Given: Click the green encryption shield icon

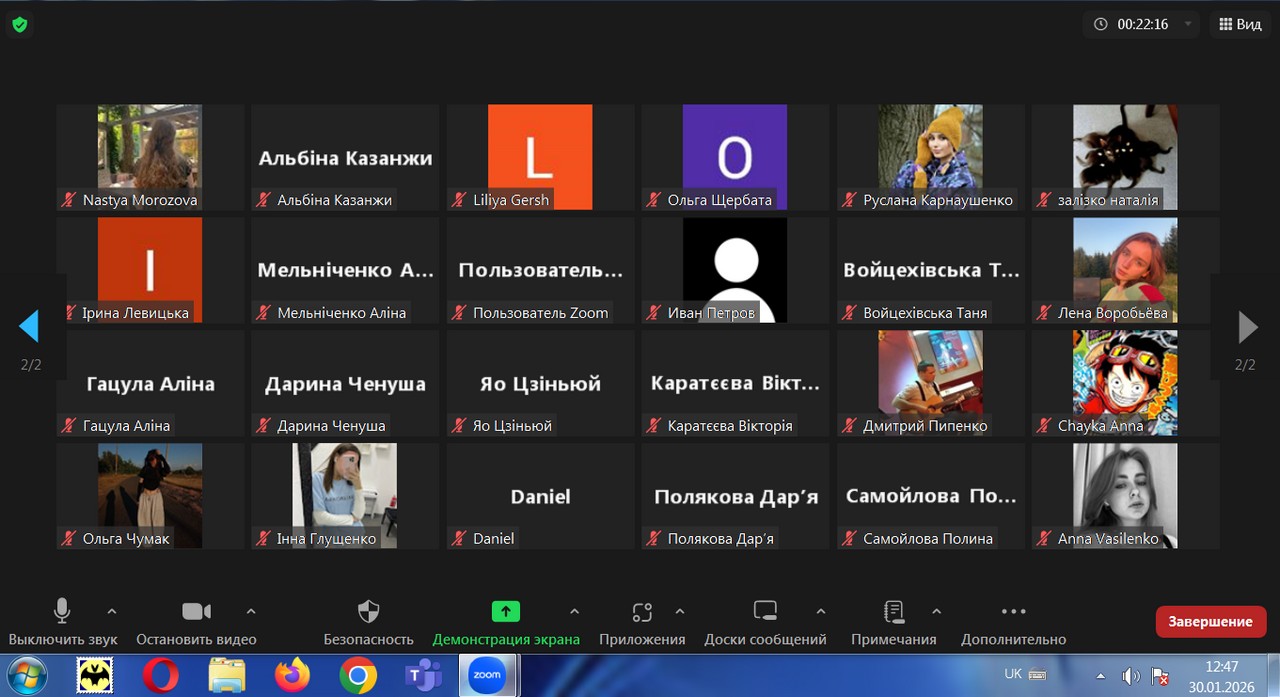Looking at the screenshot, I should point(19,25).
